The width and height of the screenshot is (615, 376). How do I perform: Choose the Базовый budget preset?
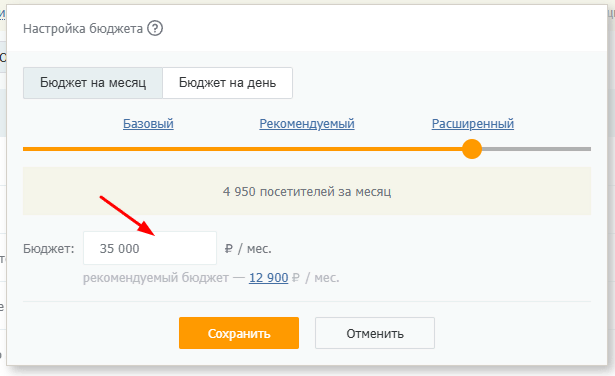pyautogui.click(x=148, y=124)
